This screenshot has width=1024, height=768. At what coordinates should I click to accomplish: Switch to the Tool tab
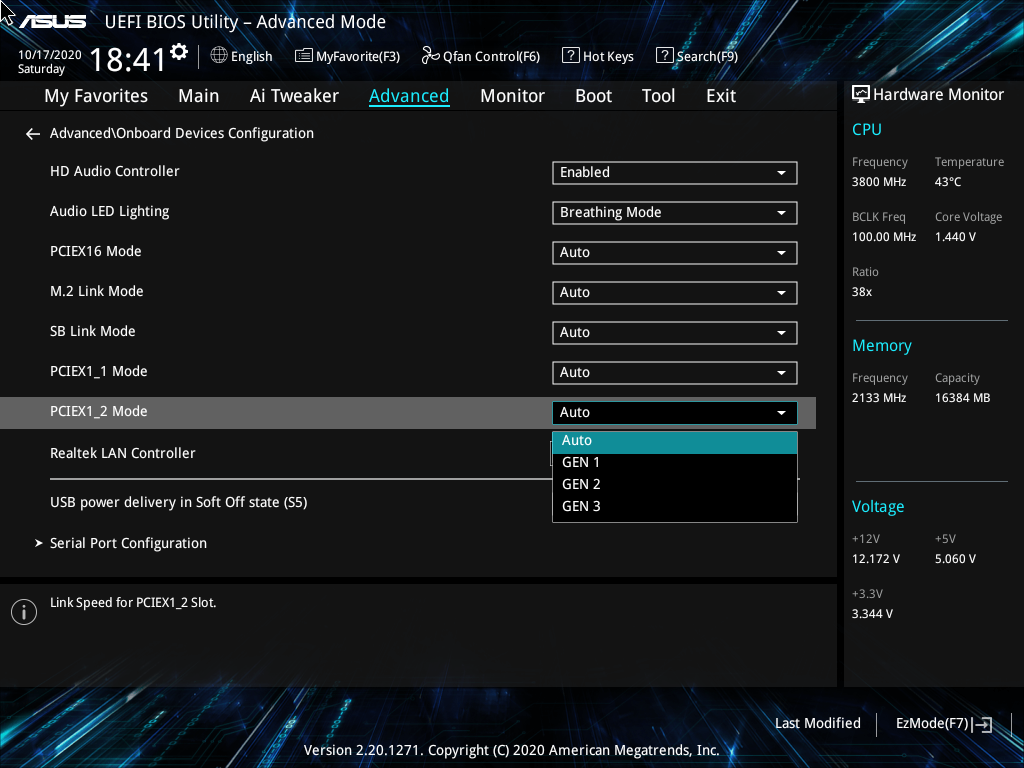pos(658,96)
